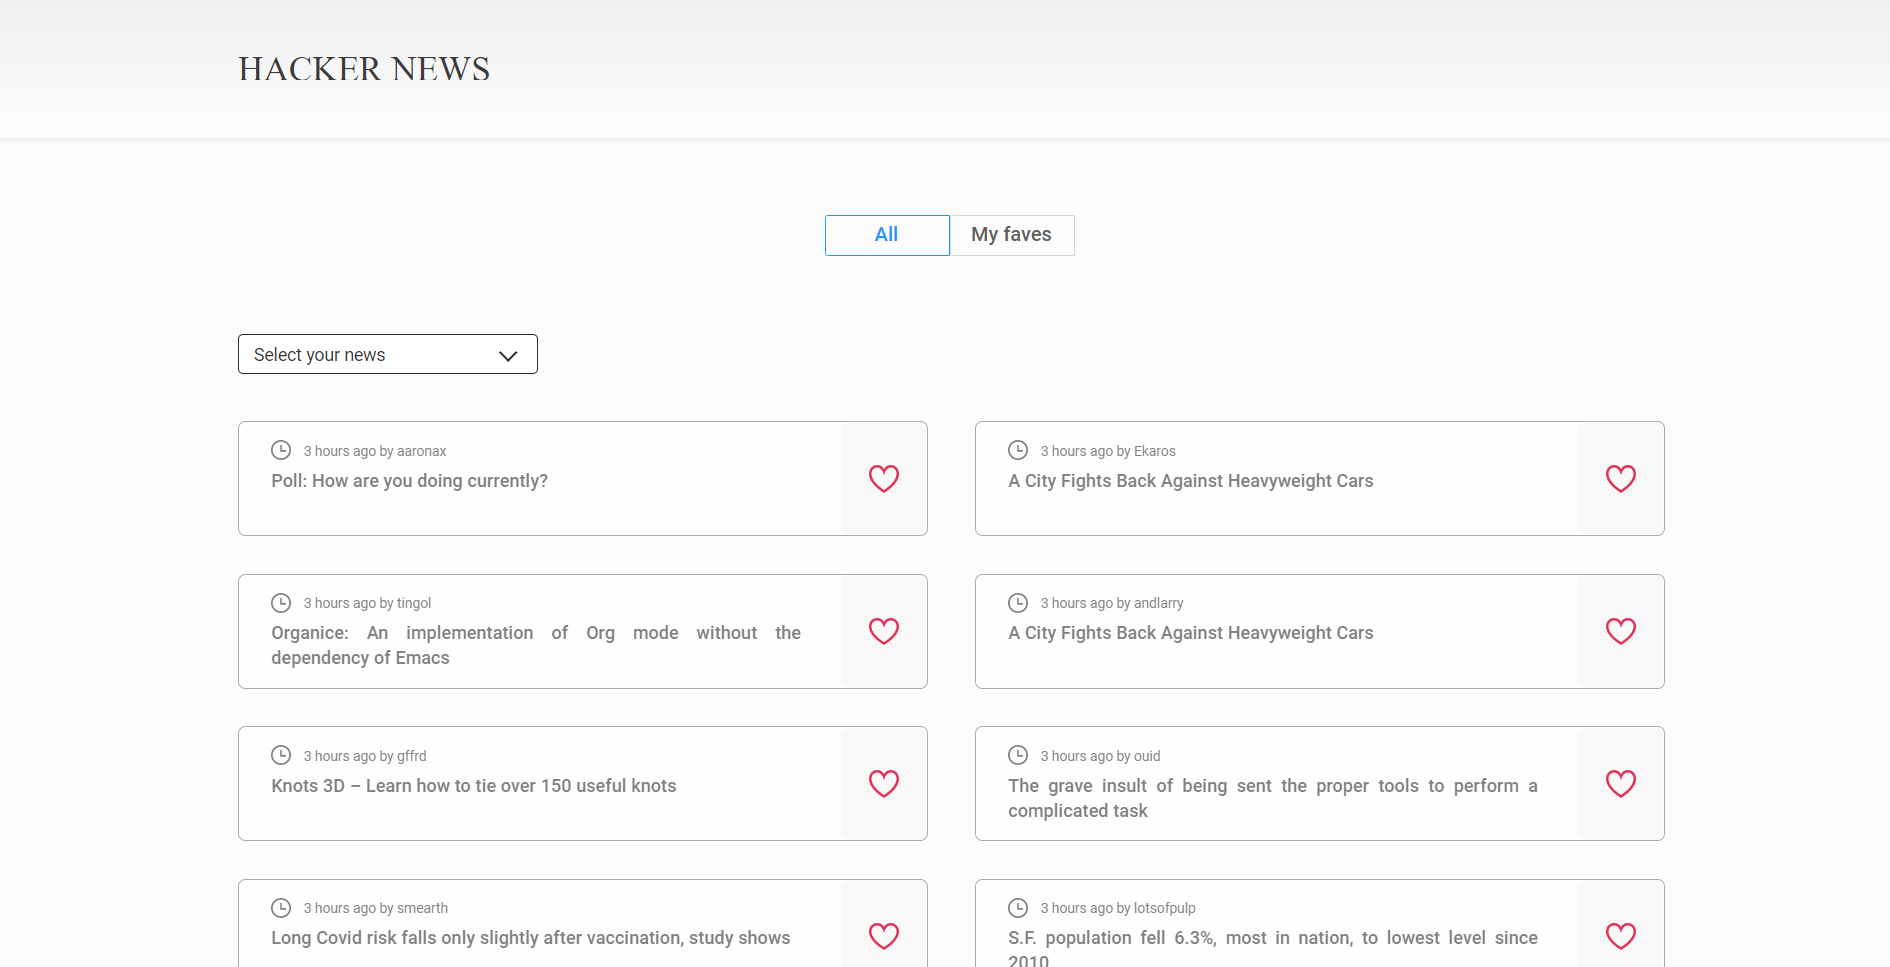The image size is (1890, 967).
Task: Click the clock icon beside andlarry's post time
Action: (x=1018, y=603)
